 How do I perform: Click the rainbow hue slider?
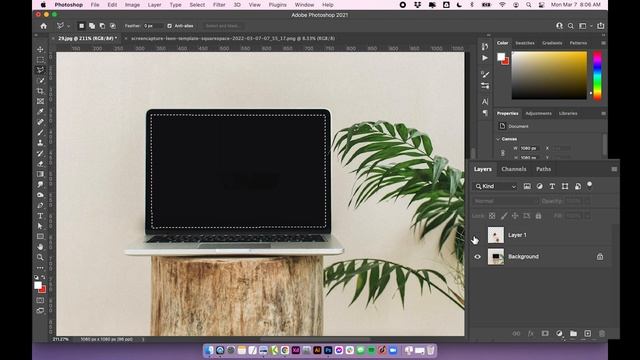pyautogui.click(x=597, y=75)
